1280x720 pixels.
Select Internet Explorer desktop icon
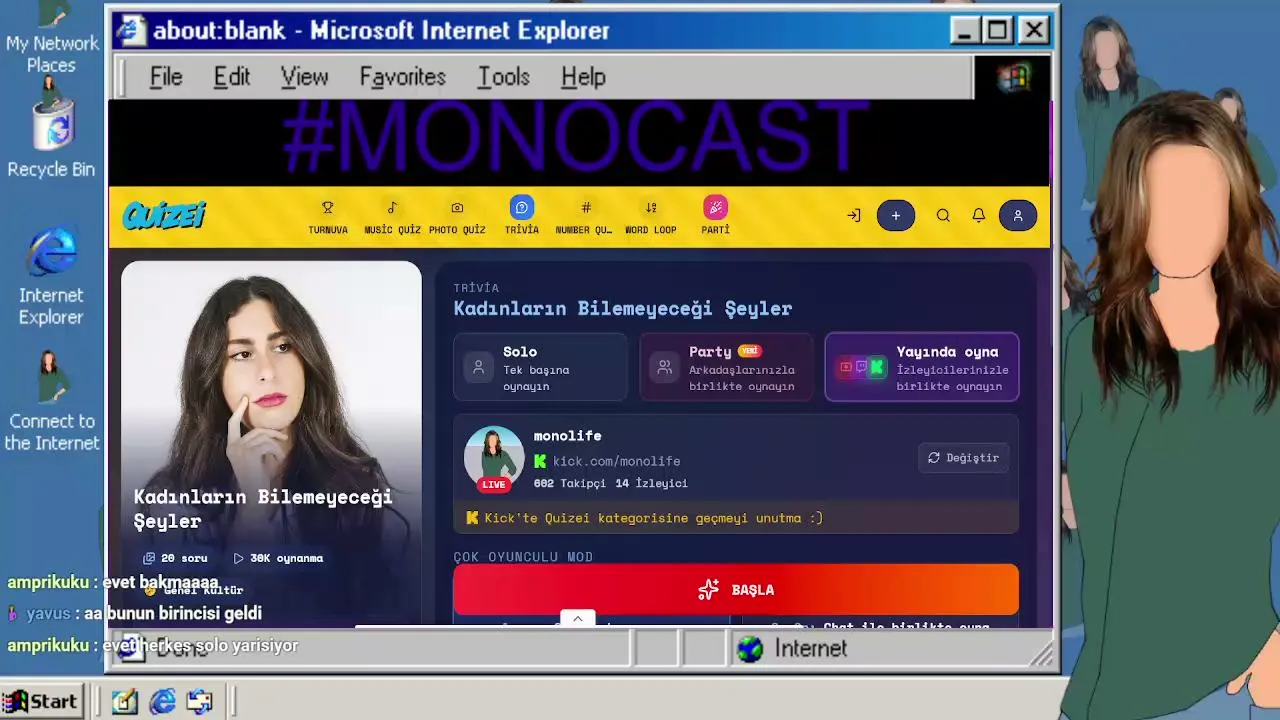click(51, 277)
